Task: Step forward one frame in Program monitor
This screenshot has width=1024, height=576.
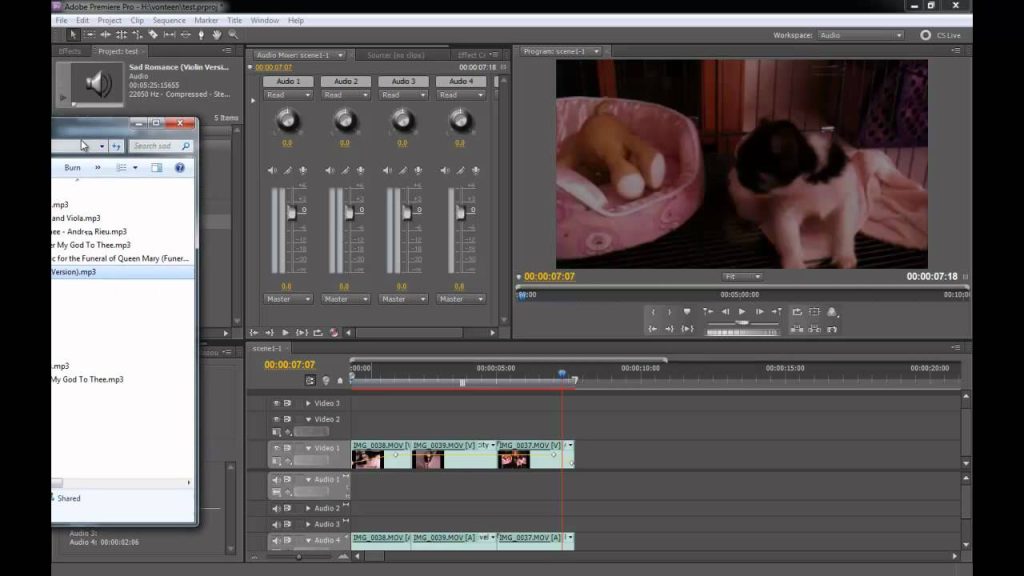Action: tap(760, 312)
